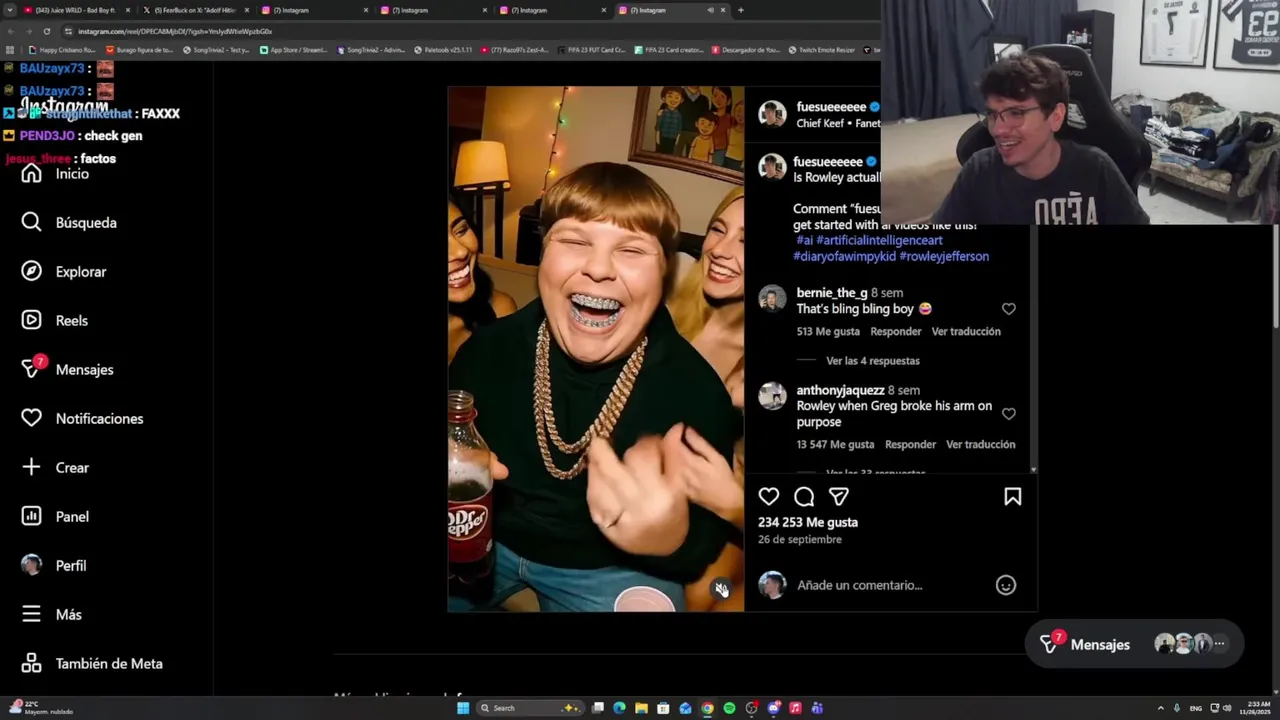Go back in browser history
The image size is (1280, 720).
(10, 31)
